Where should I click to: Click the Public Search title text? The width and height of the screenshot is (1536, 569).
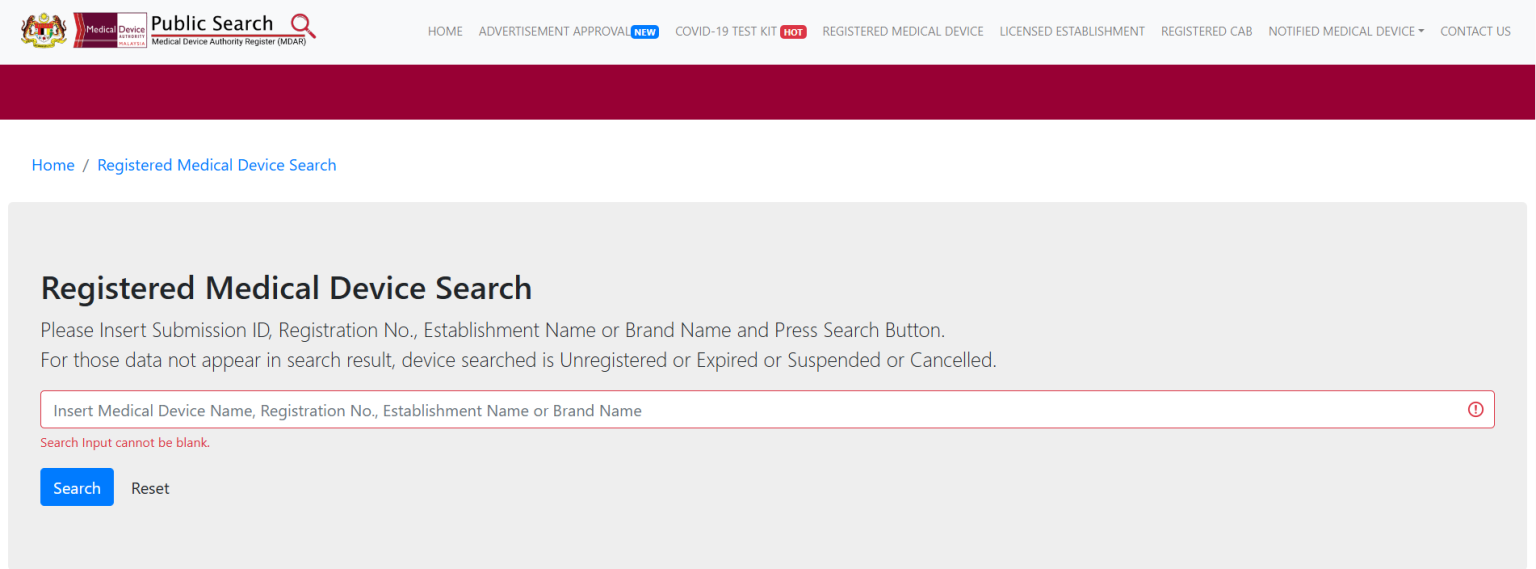pos(212,23)
